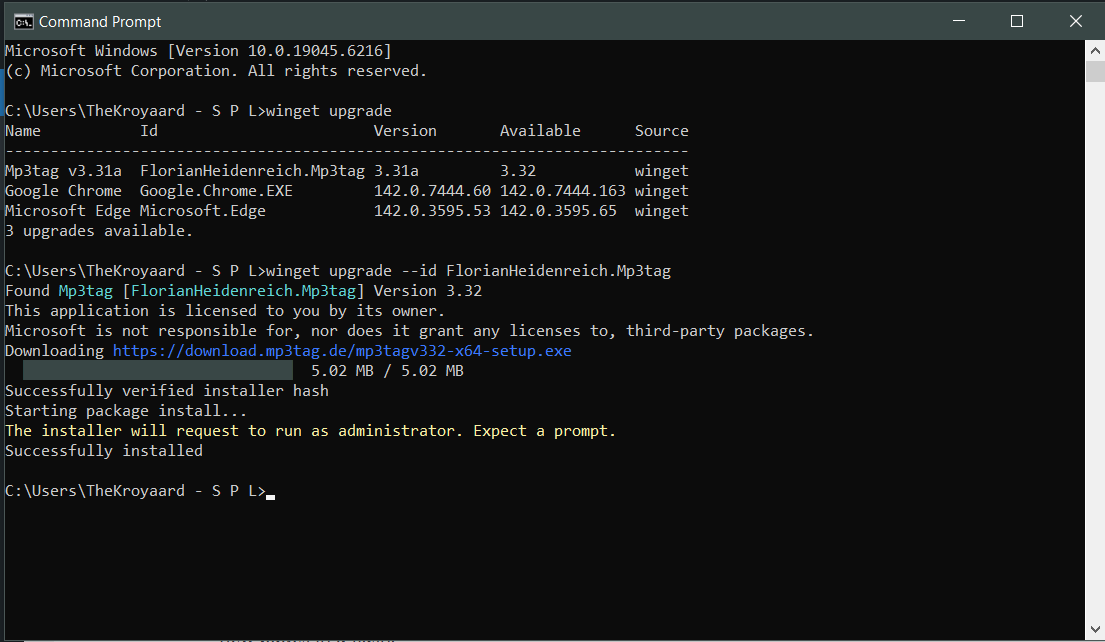The width and height of the screenshot is (1105, 642).
Task: Click the Source column header text
Action: pyautogui.click(x=662, y=130)
